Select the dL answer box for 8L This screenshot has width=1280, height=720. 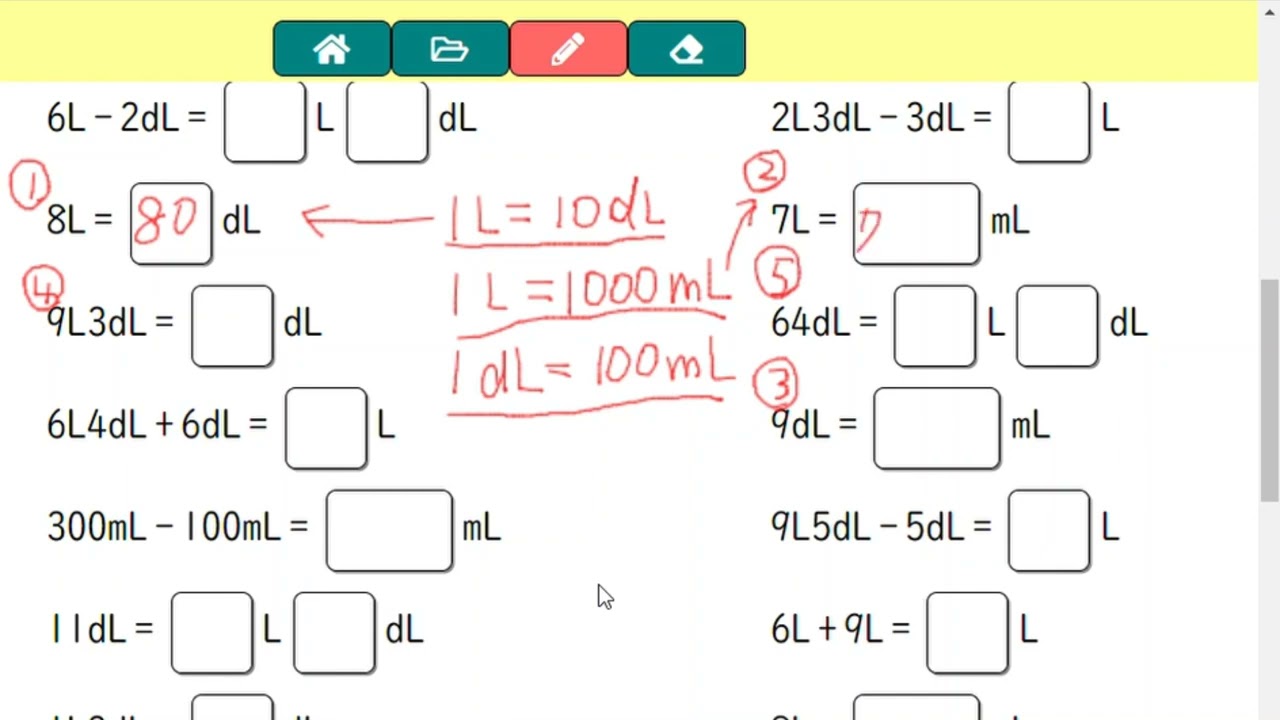(171, 223)
